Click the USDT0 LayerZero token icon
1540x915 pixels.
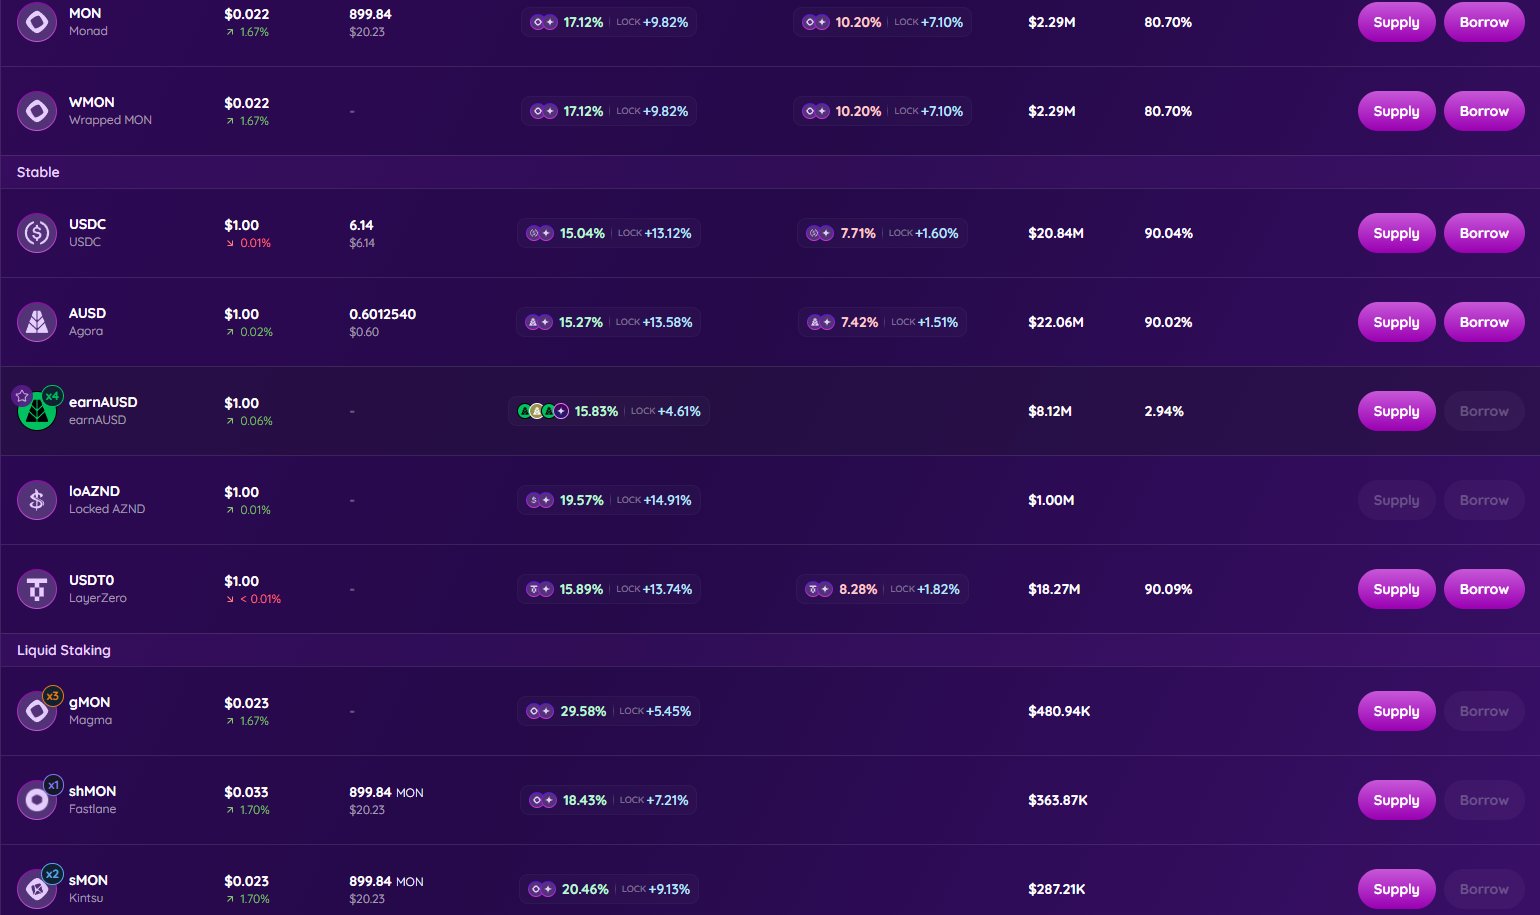pyautogui.click(x=37, y=589)
